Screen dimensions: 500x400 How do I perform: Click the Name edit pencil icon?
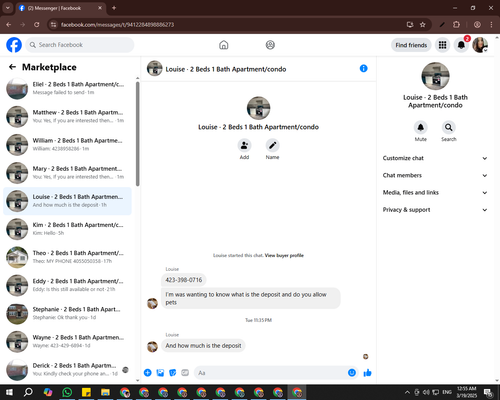[x=272, y=145]
